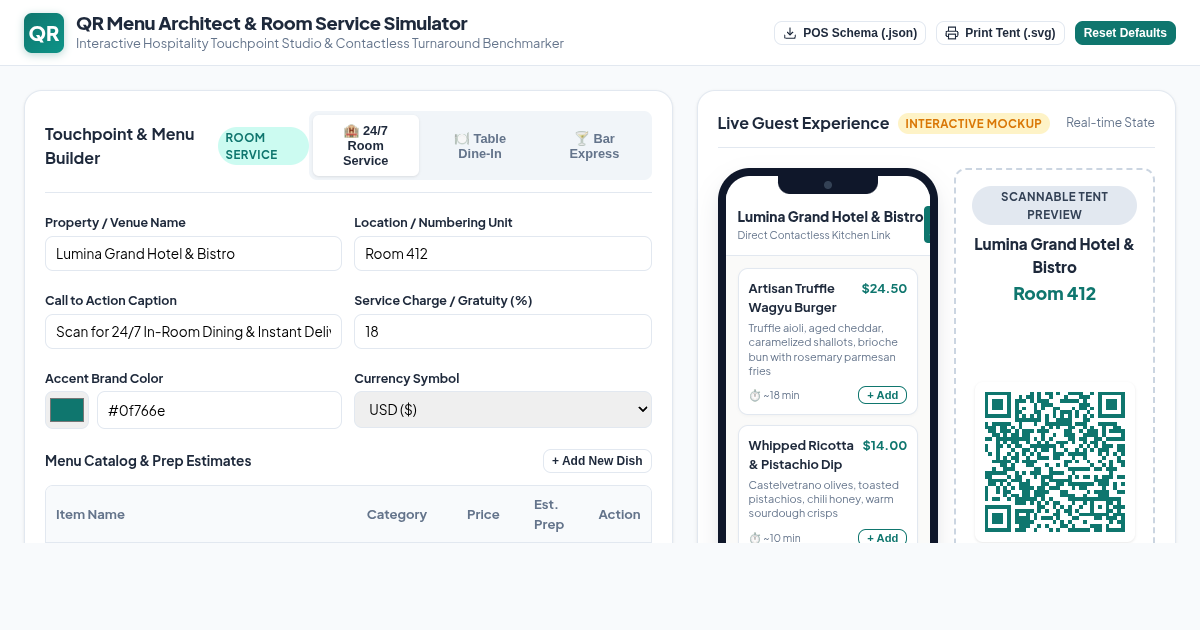Add the Whipped Ricotta & Pistachio Dip

point(882,537)
